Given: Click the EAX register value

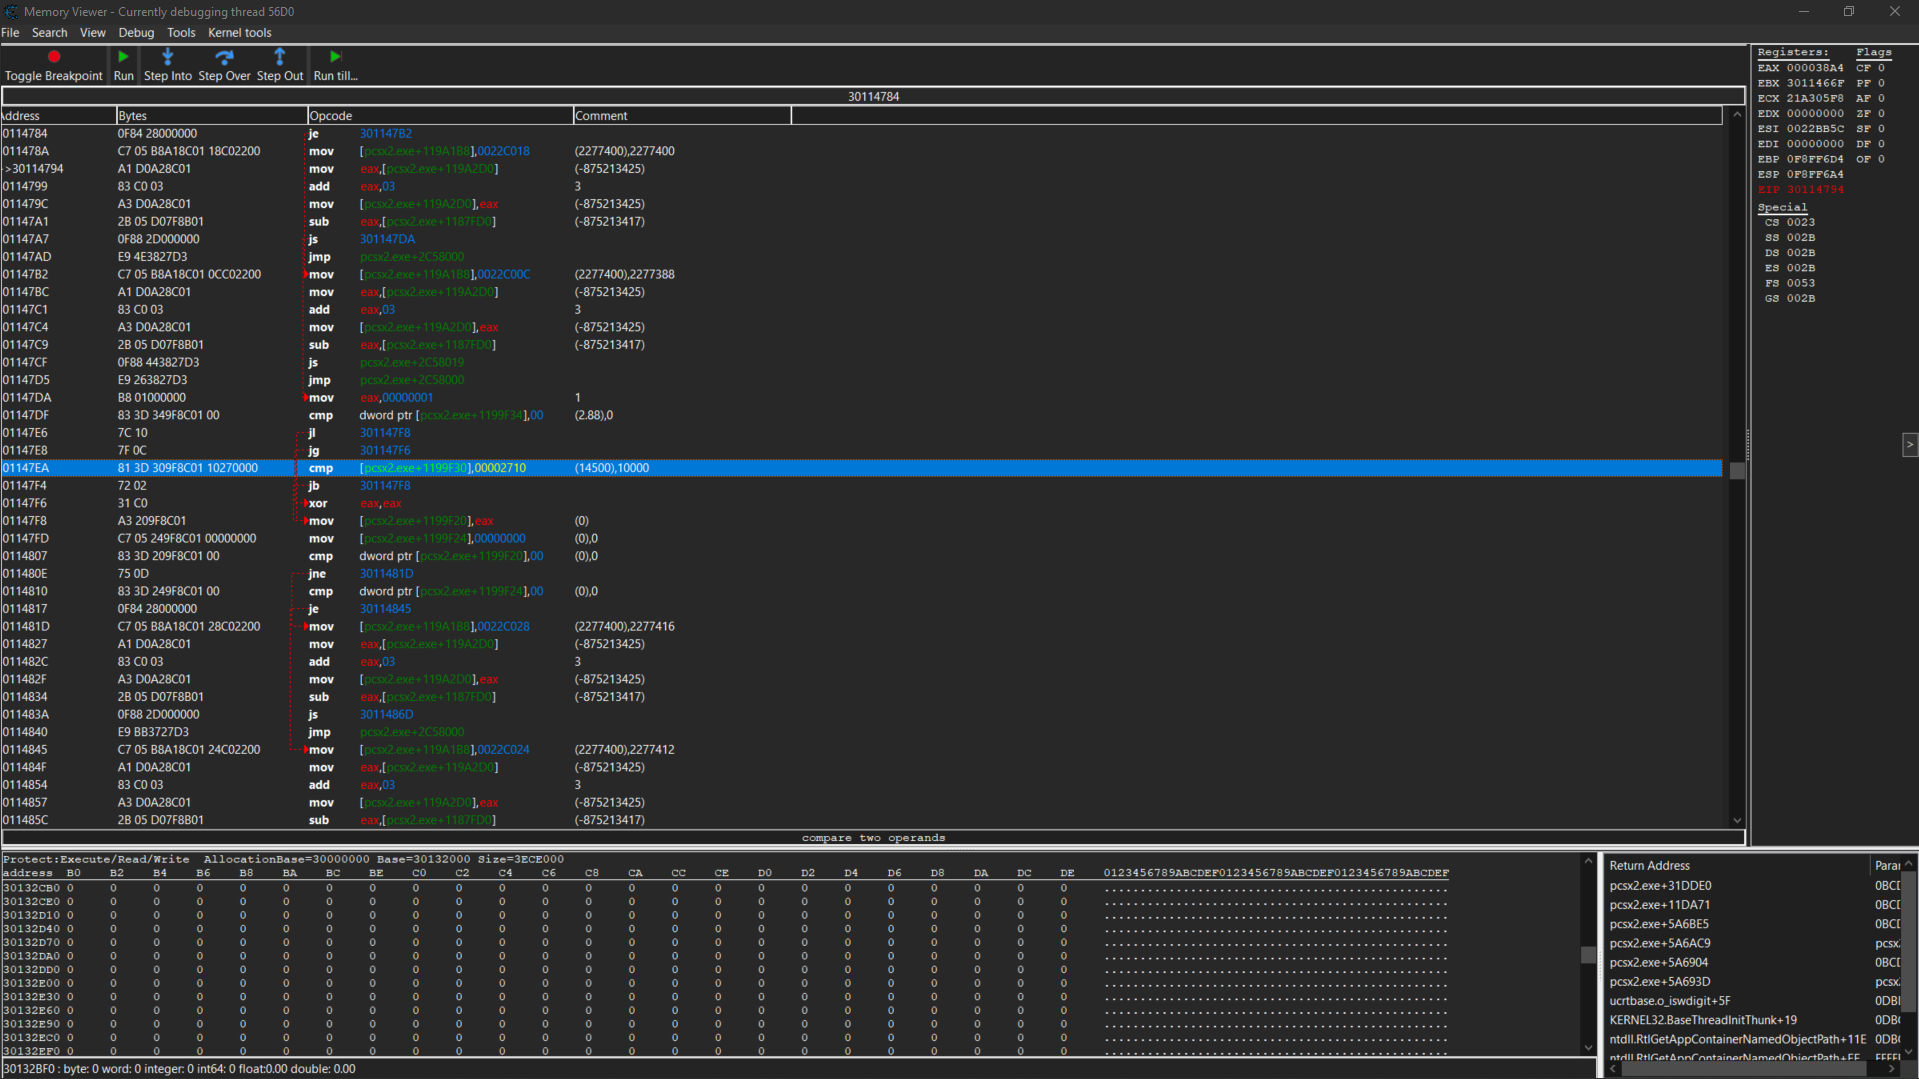Looking at the screenshot, I should (x=1814, y=68).
